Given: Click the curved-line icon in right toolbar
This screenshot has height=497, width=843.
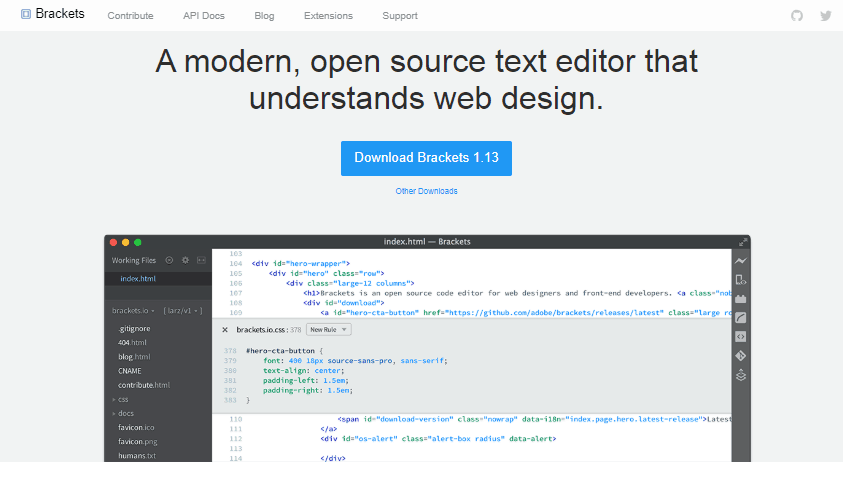Looking at the screenshot, I should [741, 317].
